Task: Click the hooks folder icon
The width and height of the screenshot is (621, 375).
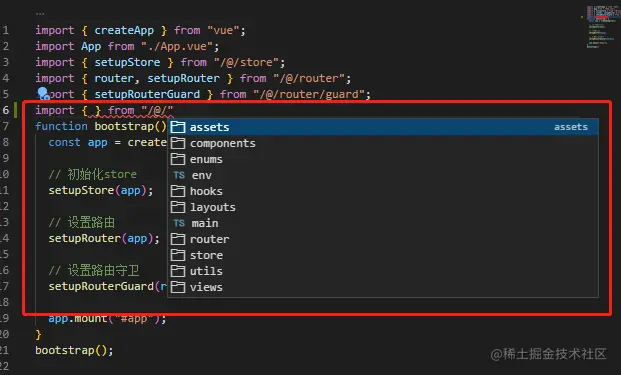Action: pos(178,191)
